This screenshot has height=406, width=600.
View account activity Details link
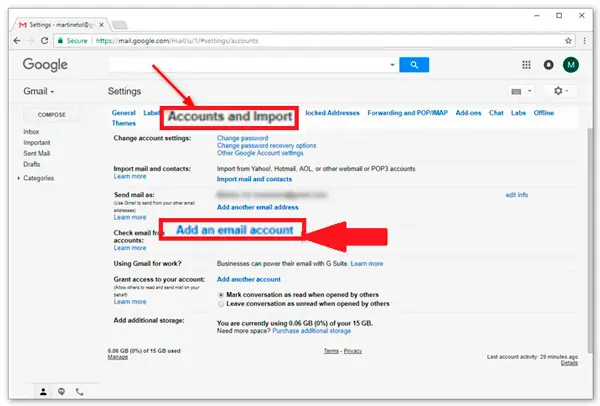(569, 363)
